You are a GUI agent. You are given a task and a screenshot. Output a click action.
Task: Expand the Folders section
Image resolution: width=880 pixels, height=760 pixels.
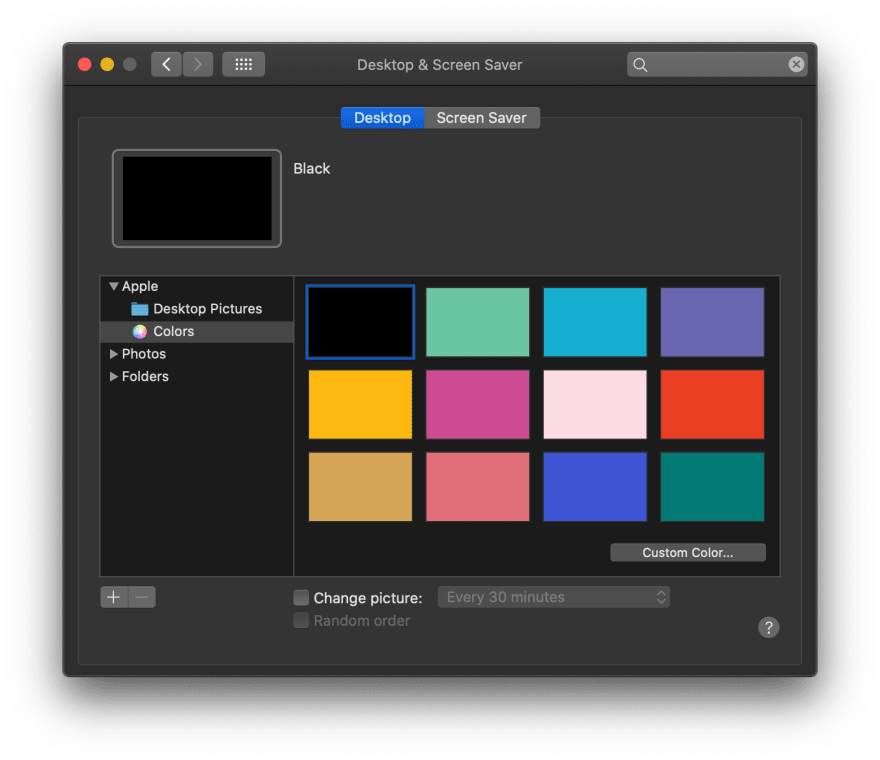113,376
